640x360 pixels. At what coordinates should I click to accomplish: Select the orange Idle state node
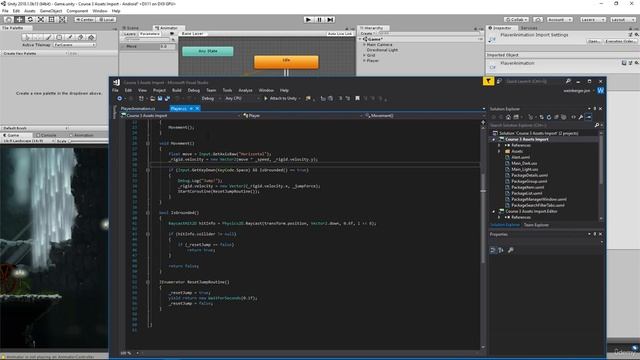pyautogui.click(x=286, y=62)
